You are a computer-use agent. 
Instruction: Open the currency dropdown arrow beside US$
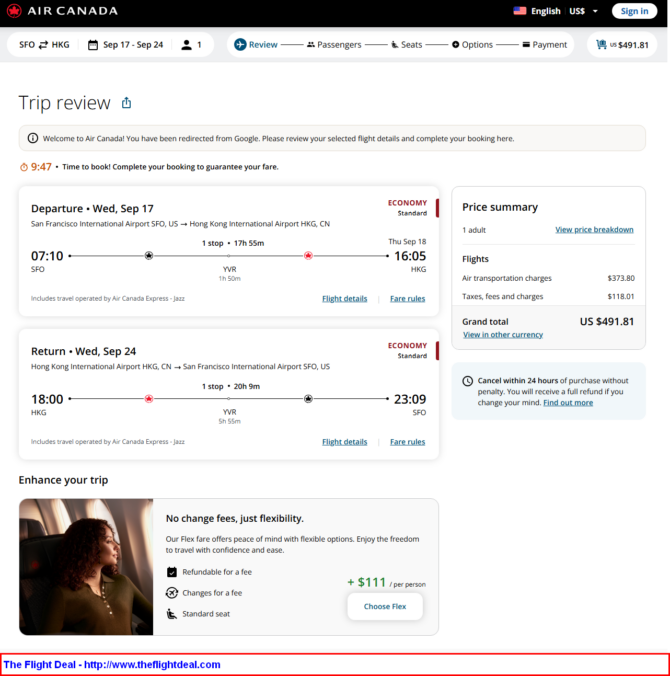click(x=595, y=11)
